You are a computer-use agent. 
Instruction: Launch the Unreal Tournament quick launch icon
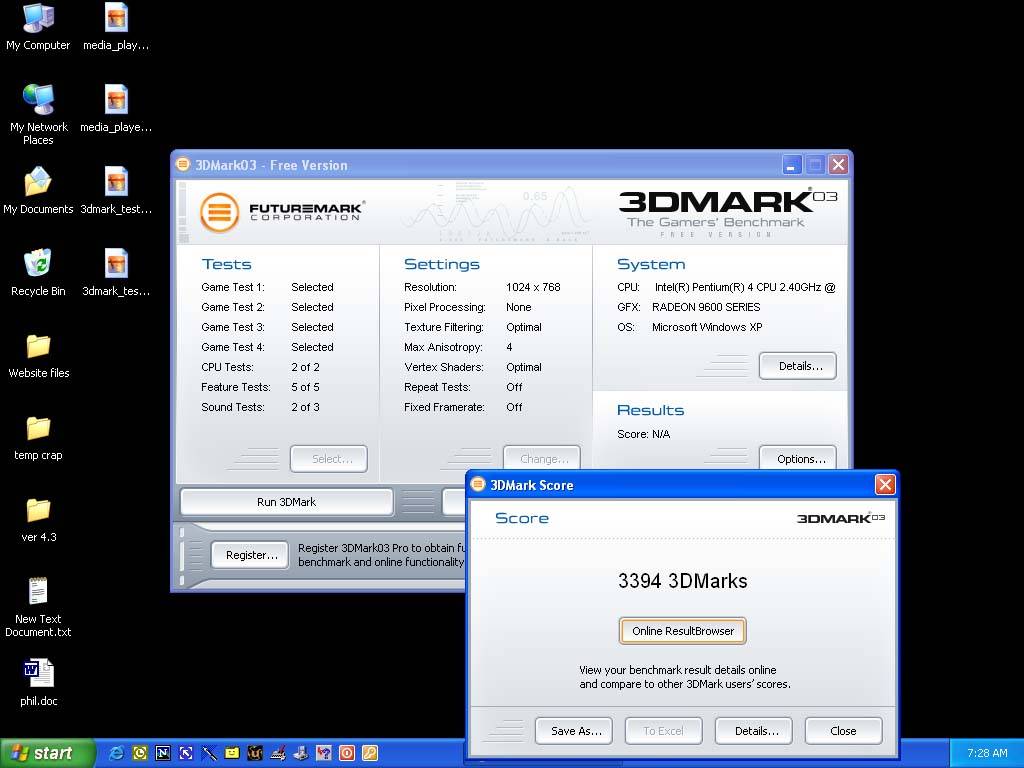(x=255, y=753)
